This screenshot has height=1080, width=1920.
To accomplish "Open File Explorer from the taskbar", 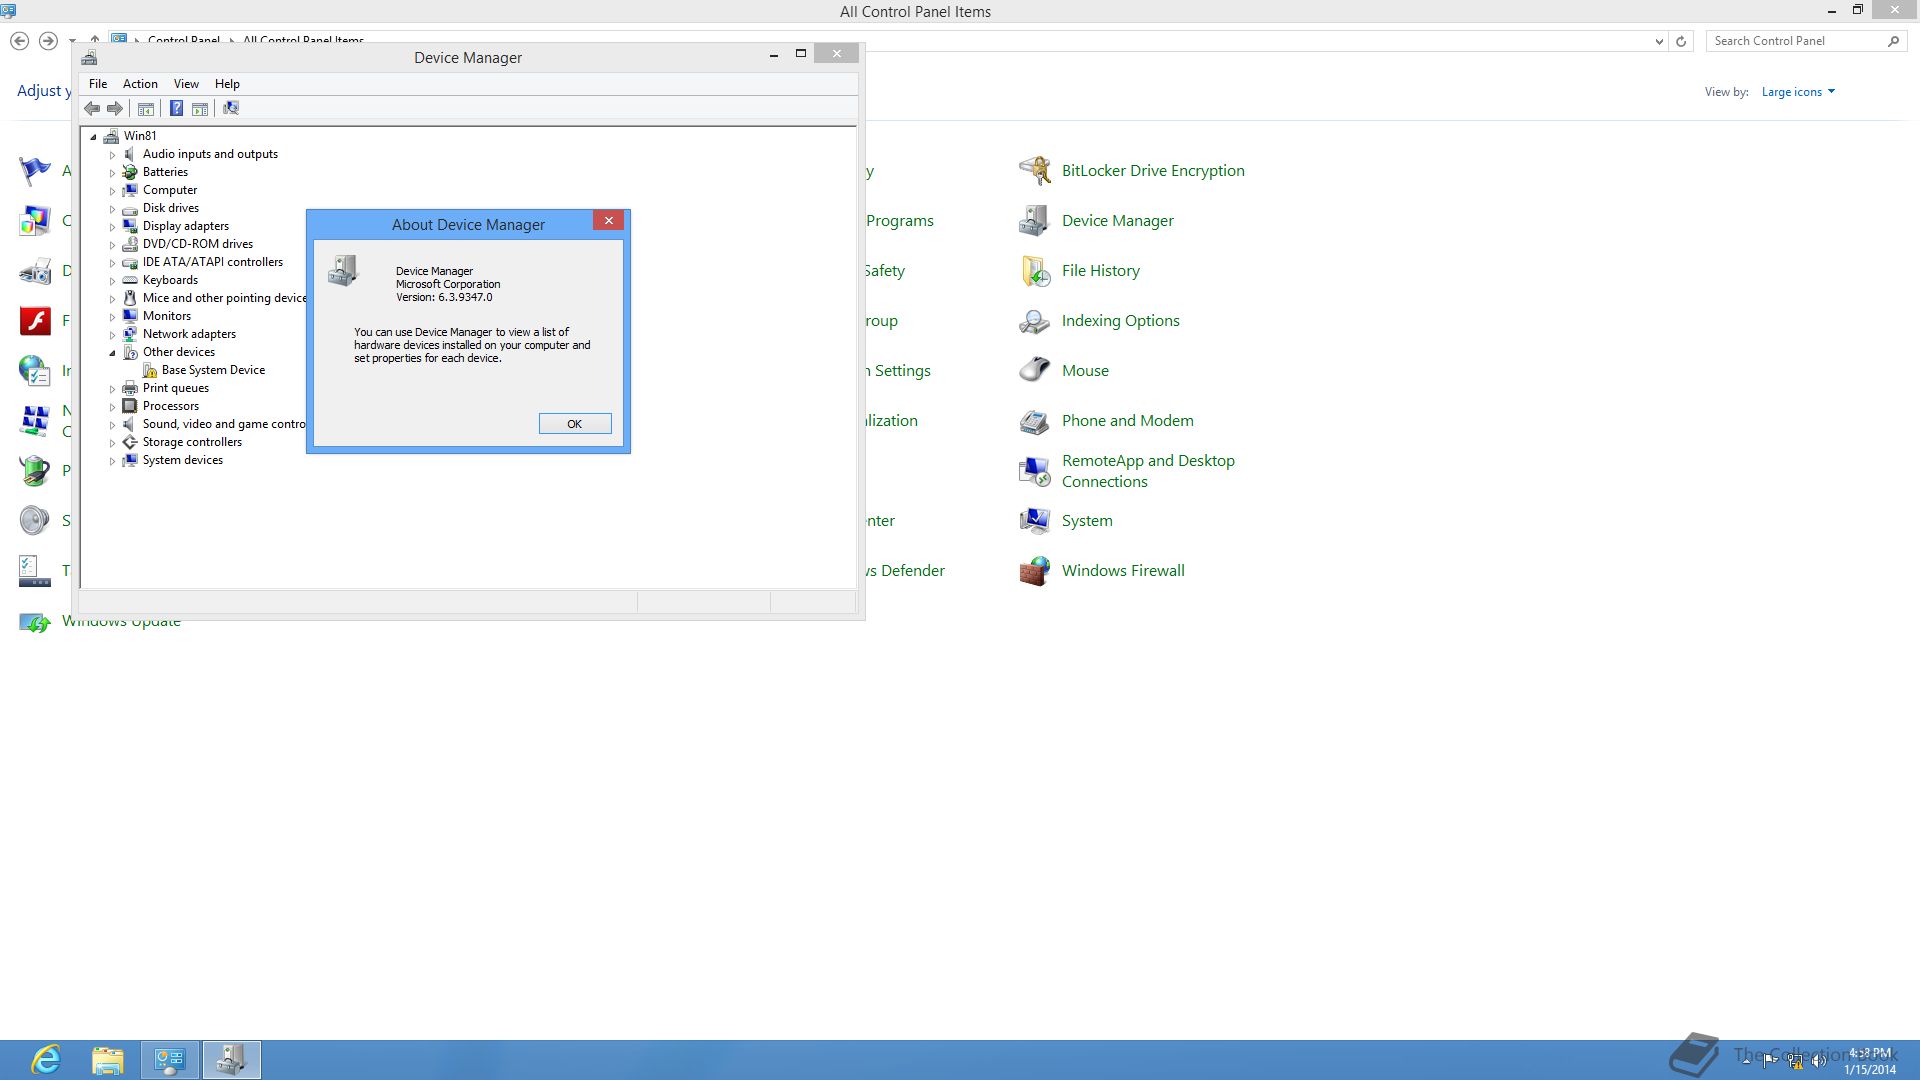I will pyautogui.click(x=108, y=1060).
